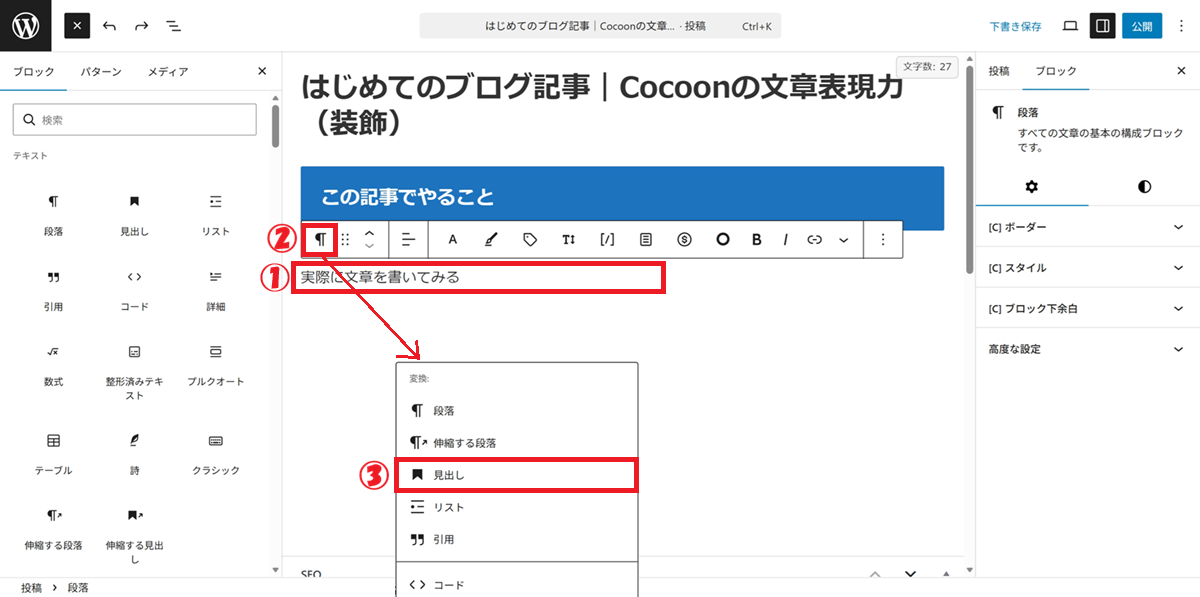The image size is (1200, 597).
Task: Click the marker highlight pen icon
Action: pyautogui.click(x=490, y=240)
